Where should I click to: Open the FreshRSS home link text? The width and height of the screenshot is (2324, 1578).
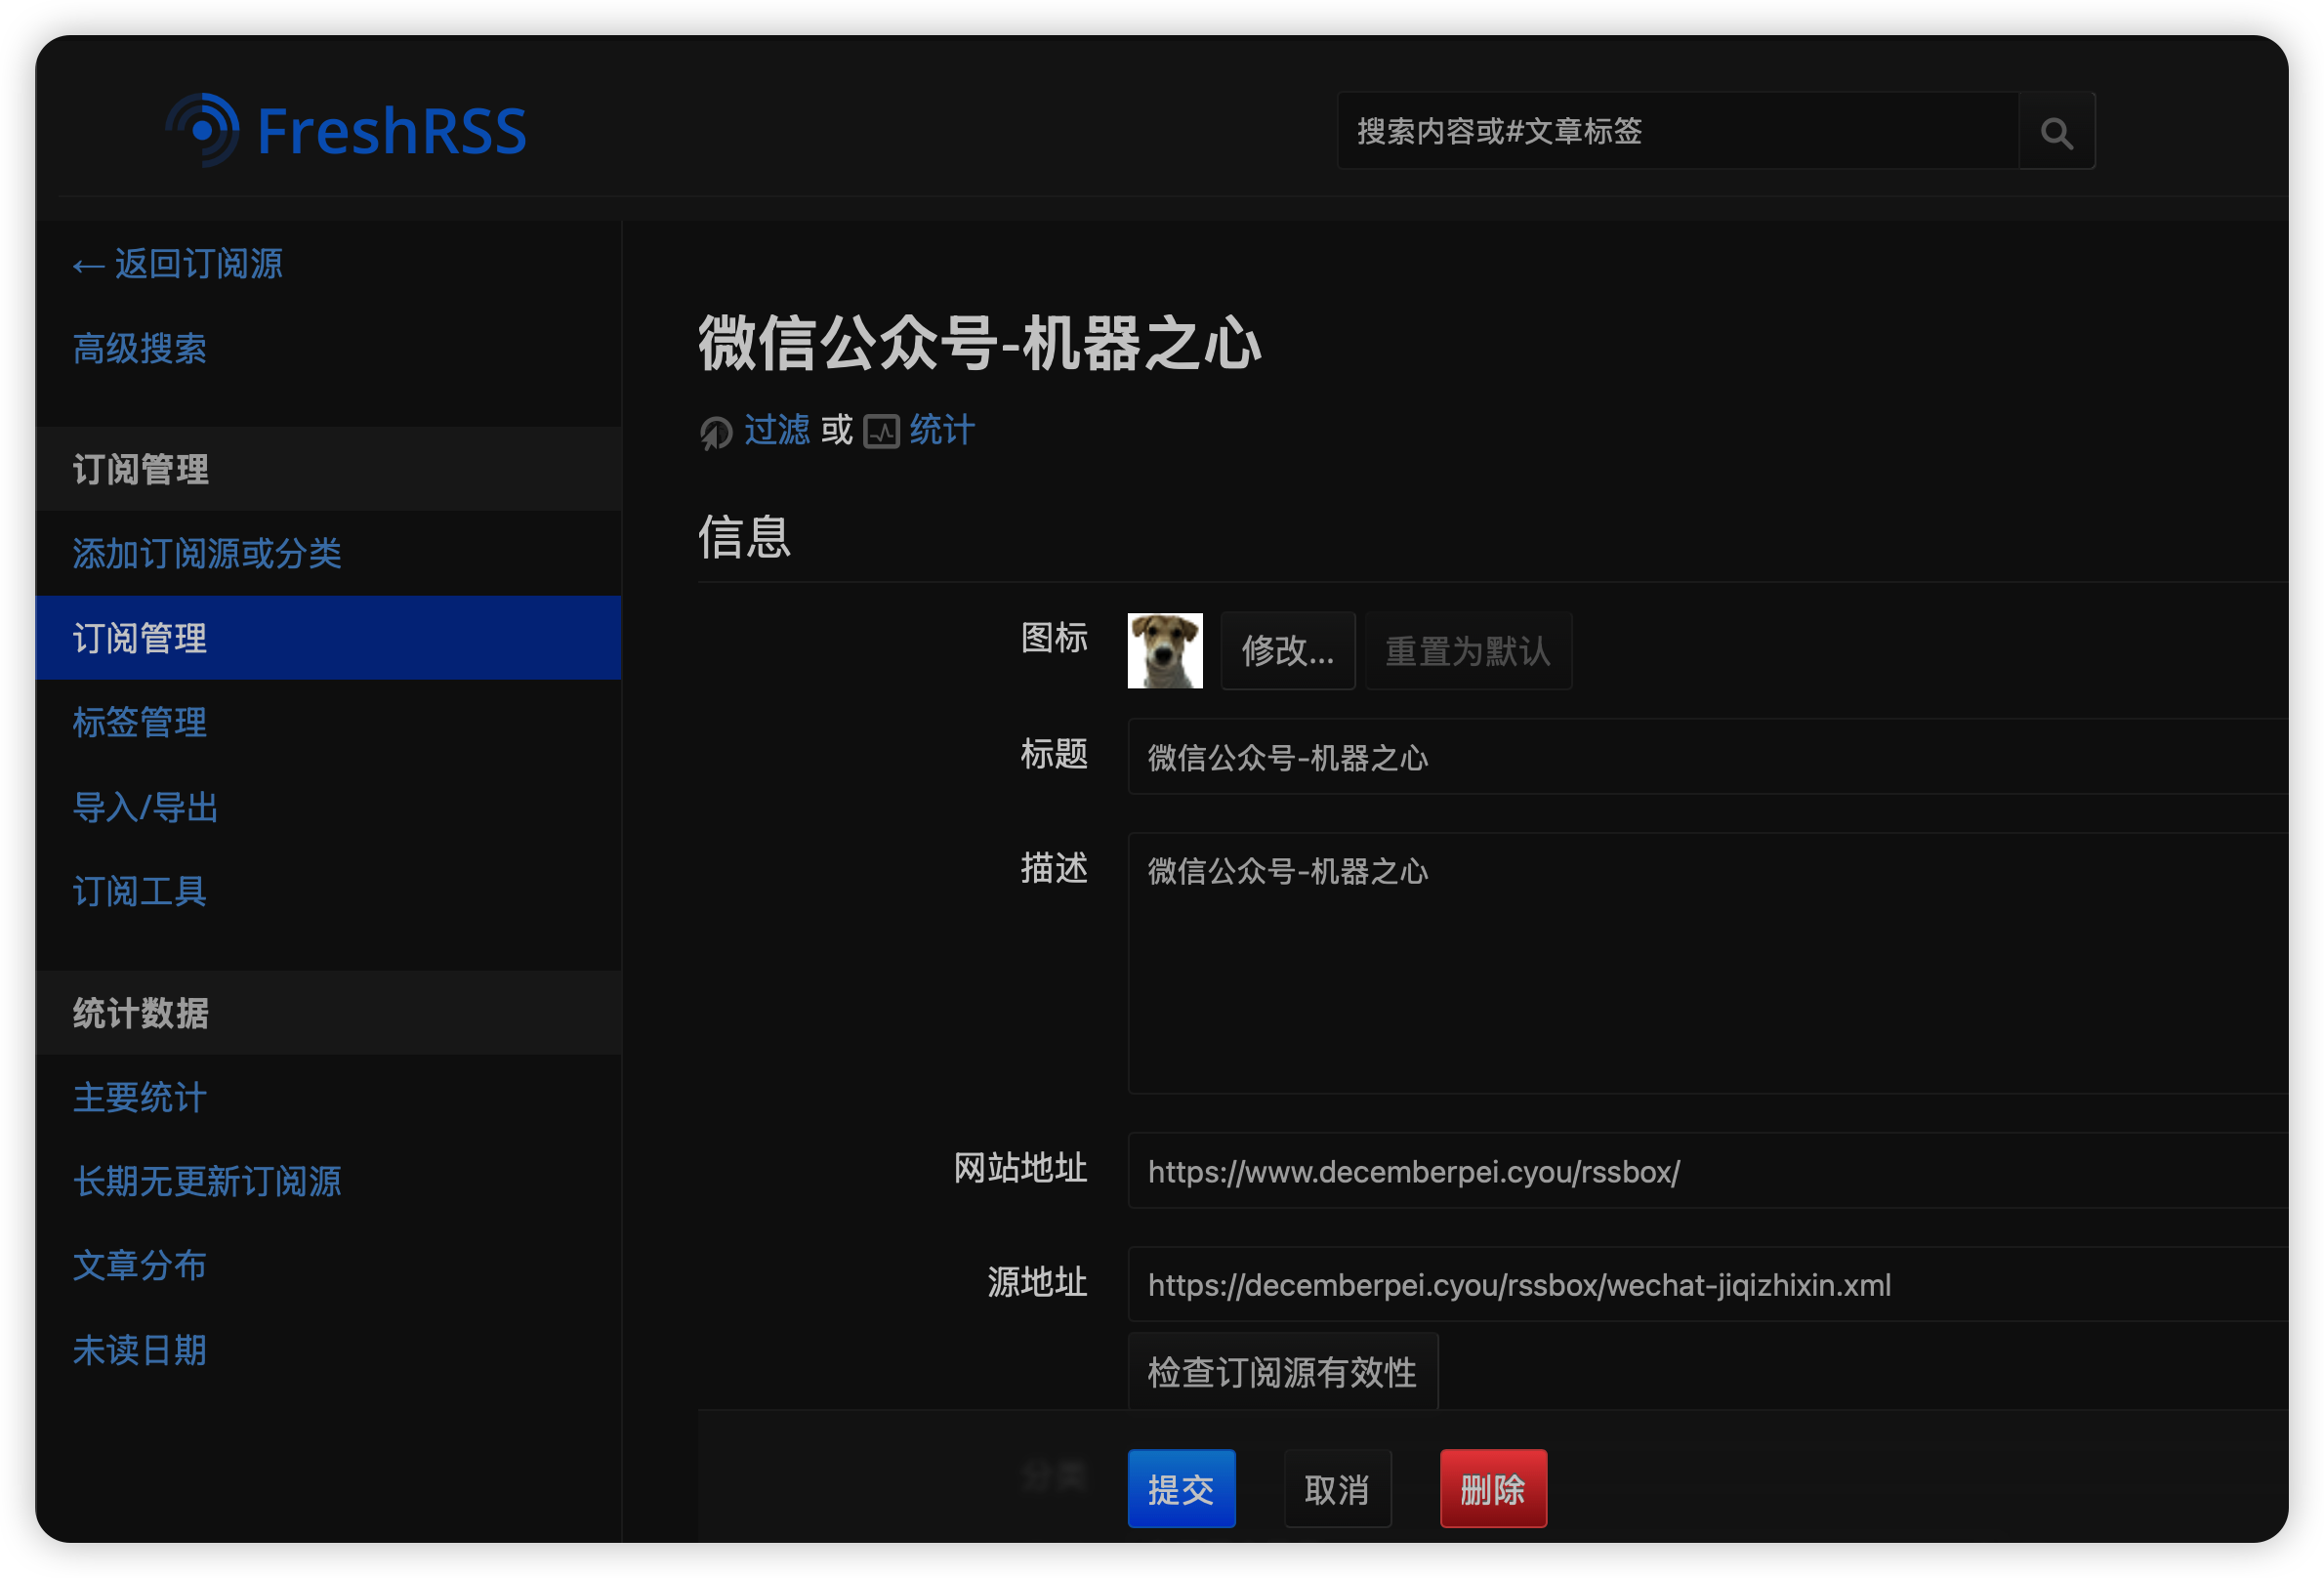click(391, 131)
